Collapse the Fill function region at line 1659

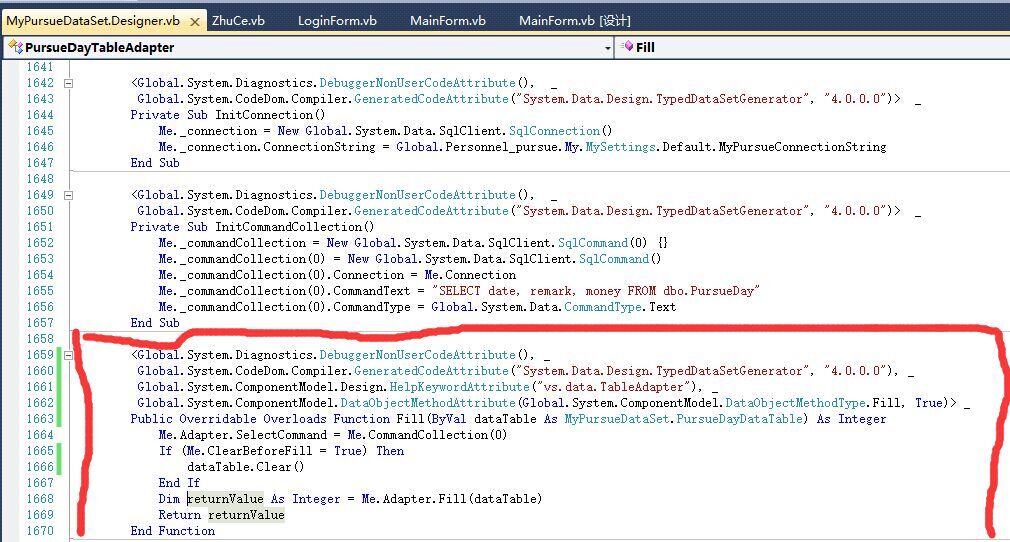[68, 355]
